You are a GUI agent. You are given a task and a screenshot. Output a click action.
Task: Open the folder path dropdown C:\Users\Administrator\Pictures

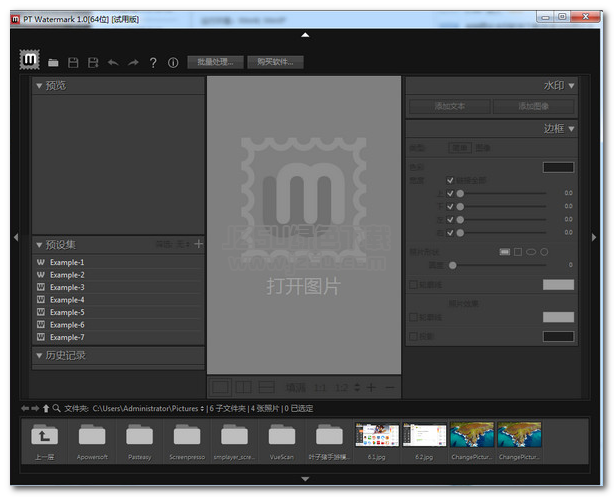[148, 408]
